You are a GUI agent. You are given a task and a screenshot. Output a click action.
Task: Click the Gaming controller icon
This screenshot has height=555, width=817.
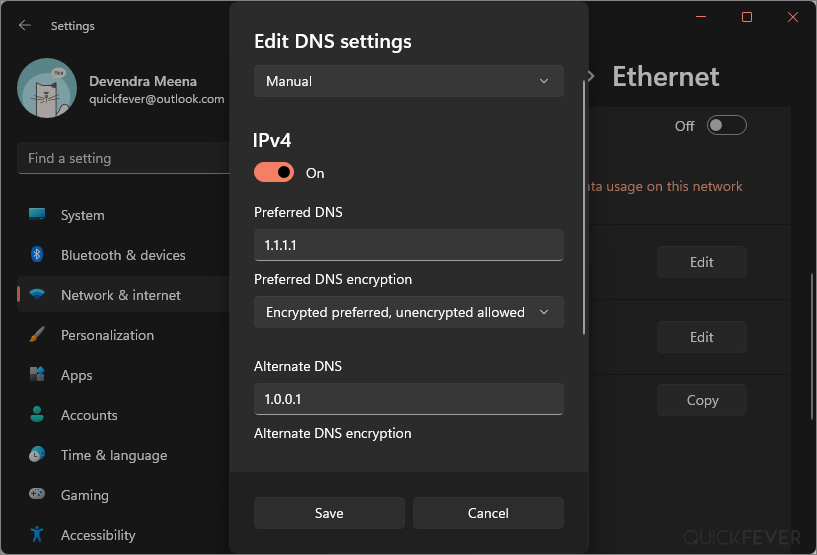coord(37,494)
